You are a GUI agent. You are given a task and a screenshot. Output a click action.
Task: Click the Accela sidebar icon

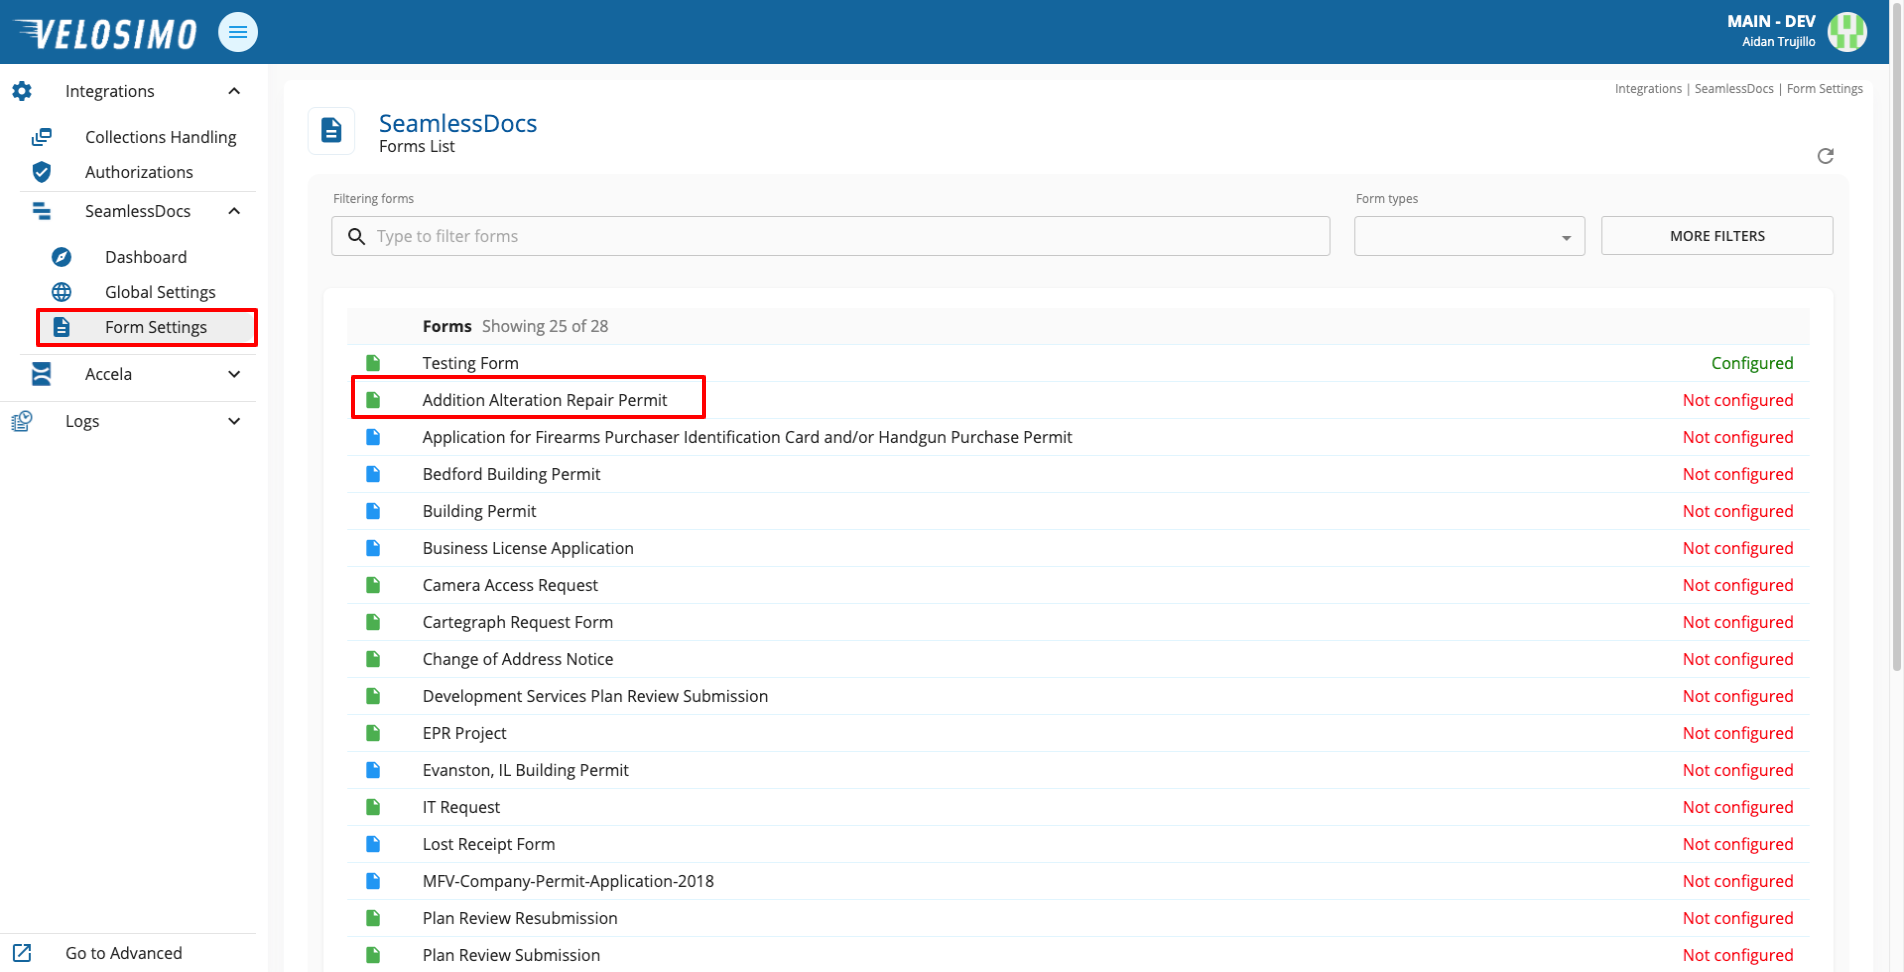(42, 374)
